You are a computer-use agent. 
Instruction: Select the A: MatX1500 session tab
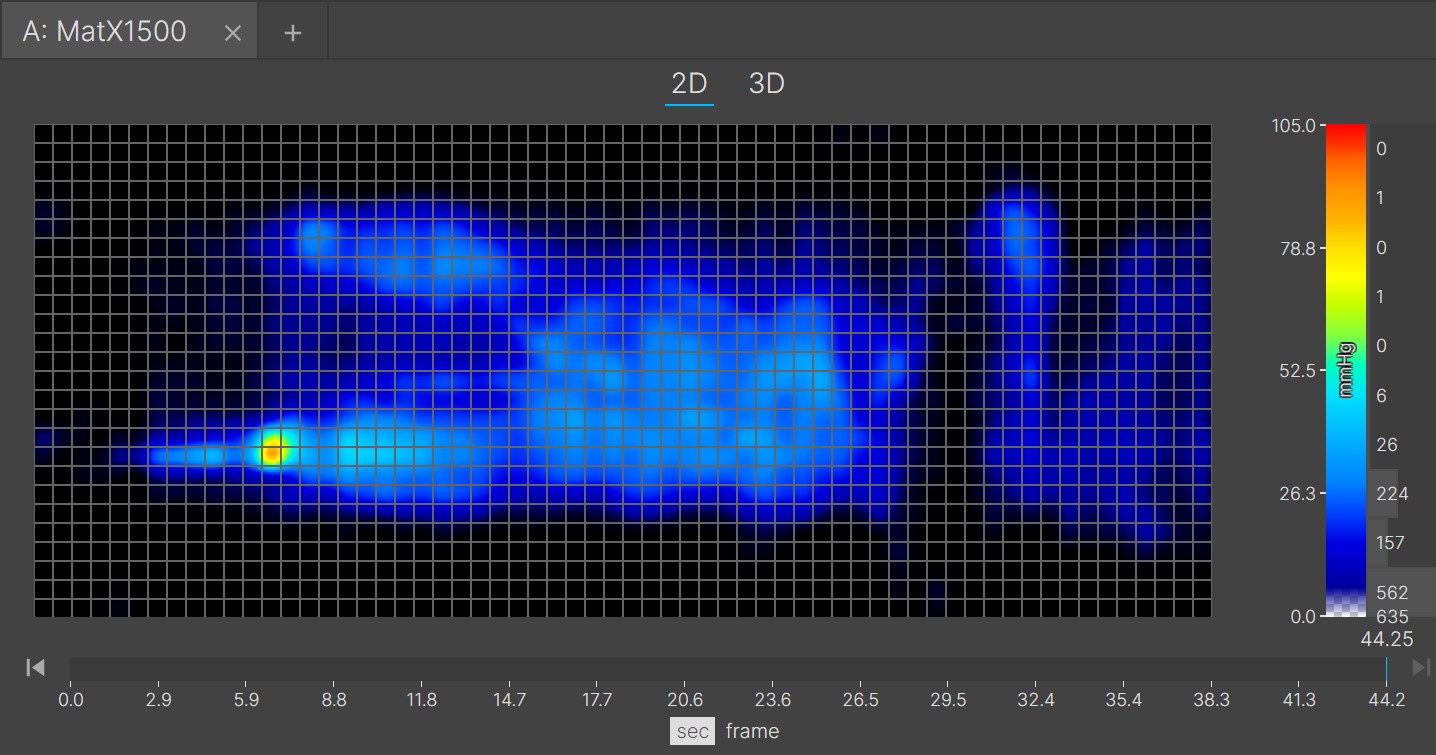click(105, 32)
